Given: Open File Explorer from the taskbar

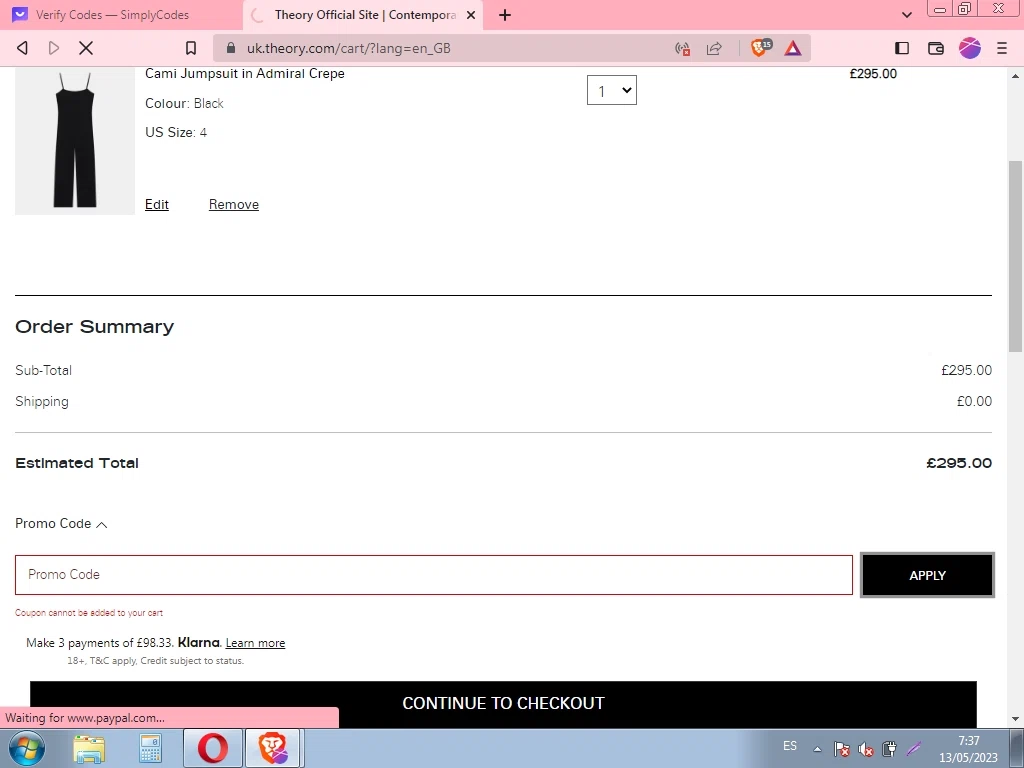Looking at the screenshot, I should (89, 748).
